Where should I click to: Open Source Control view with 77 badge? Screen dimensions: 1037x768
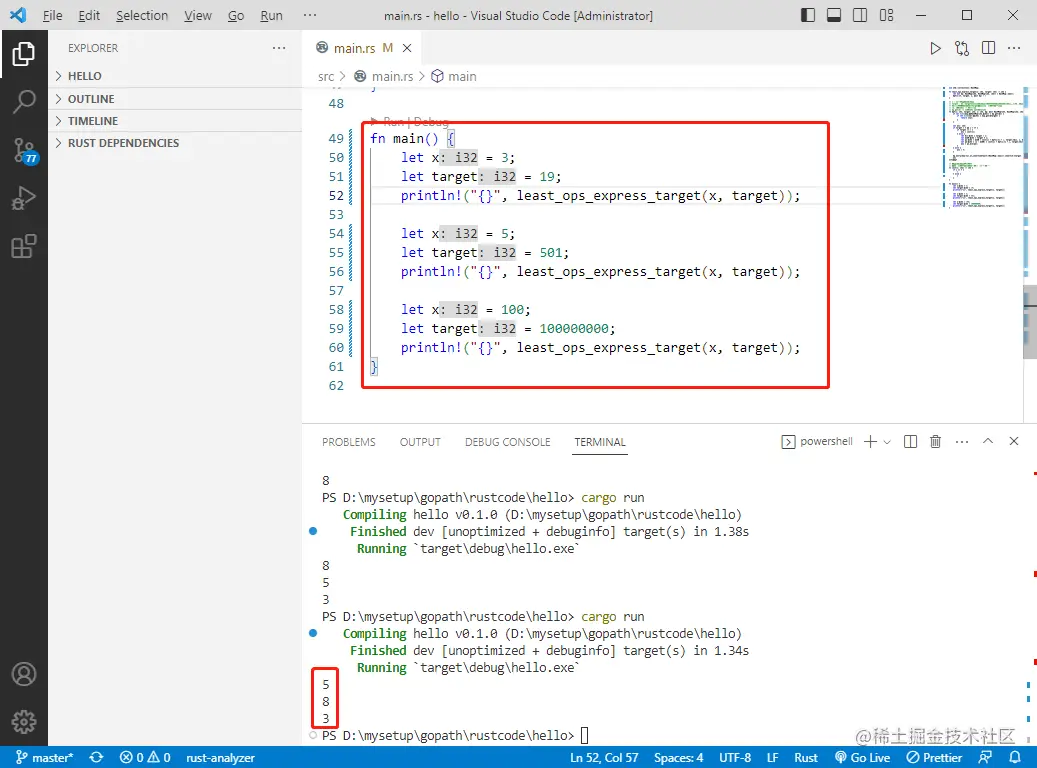24,151
